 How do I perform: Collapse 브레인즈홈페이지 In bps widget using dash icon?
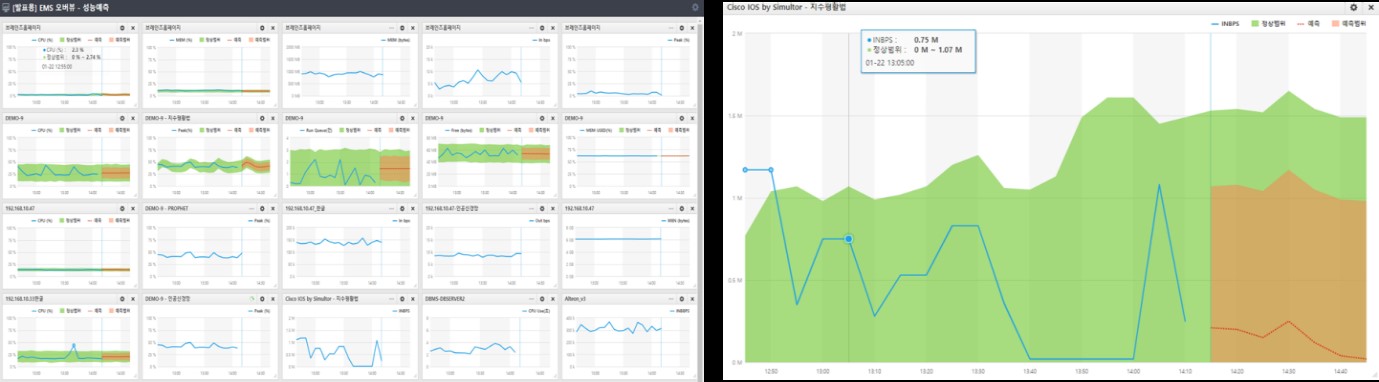point(531,27)
